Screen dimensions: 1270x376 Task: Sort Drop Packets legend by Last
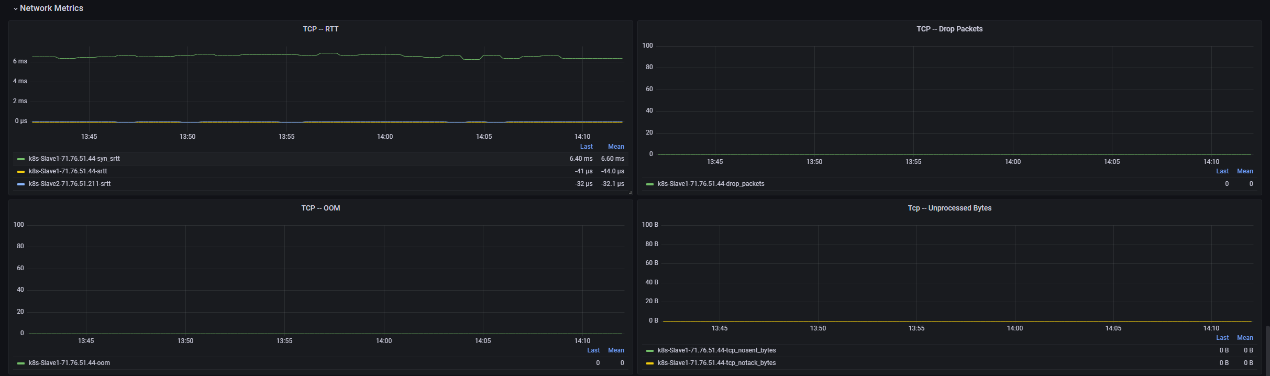coord(1223,171)
